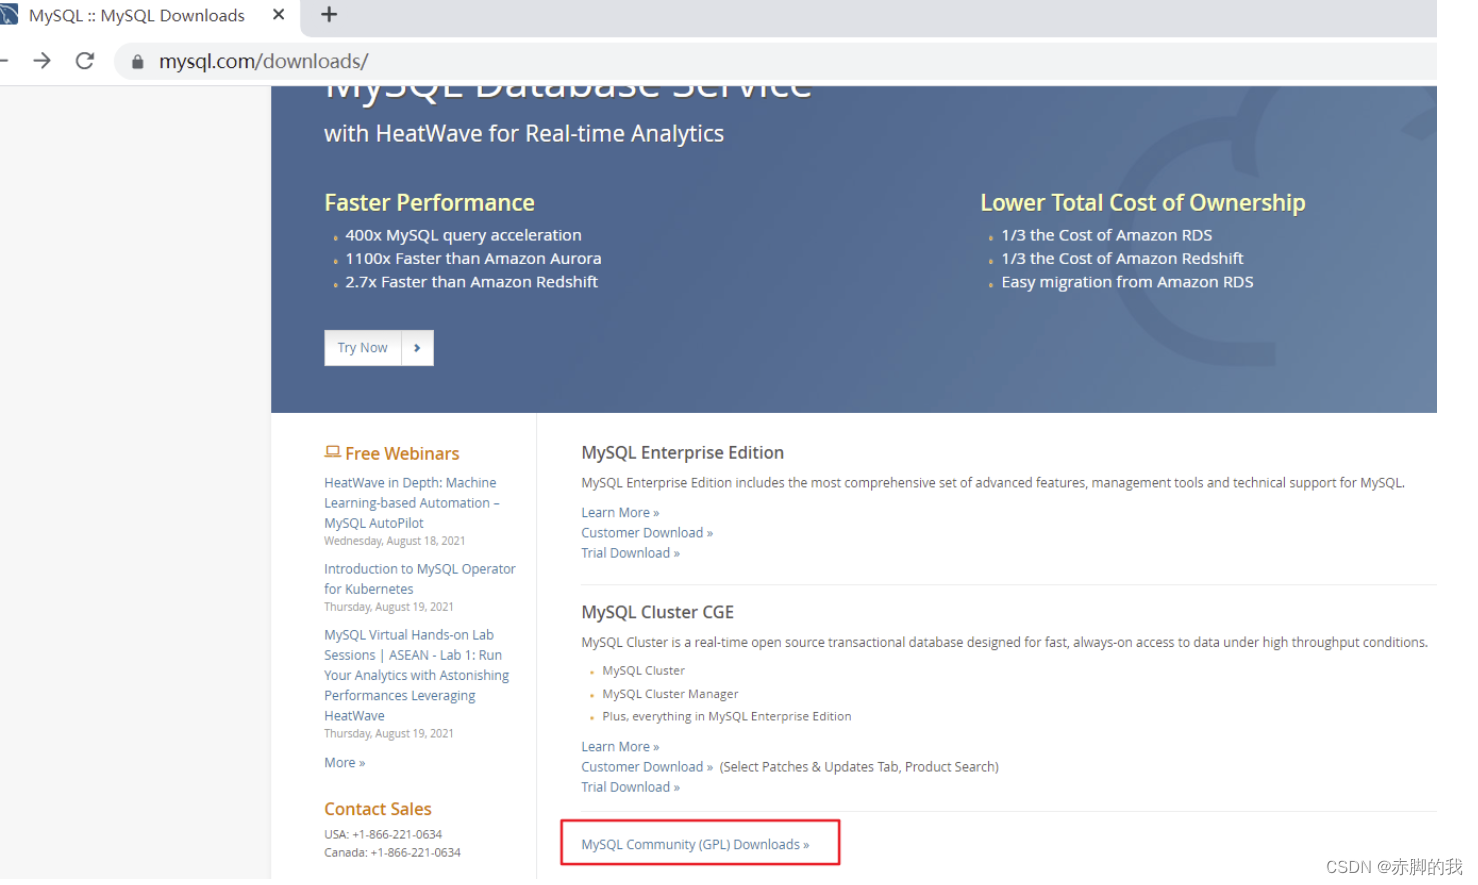Click '1/3 the Cost of Amazon RDS' text

(1106, 235)
